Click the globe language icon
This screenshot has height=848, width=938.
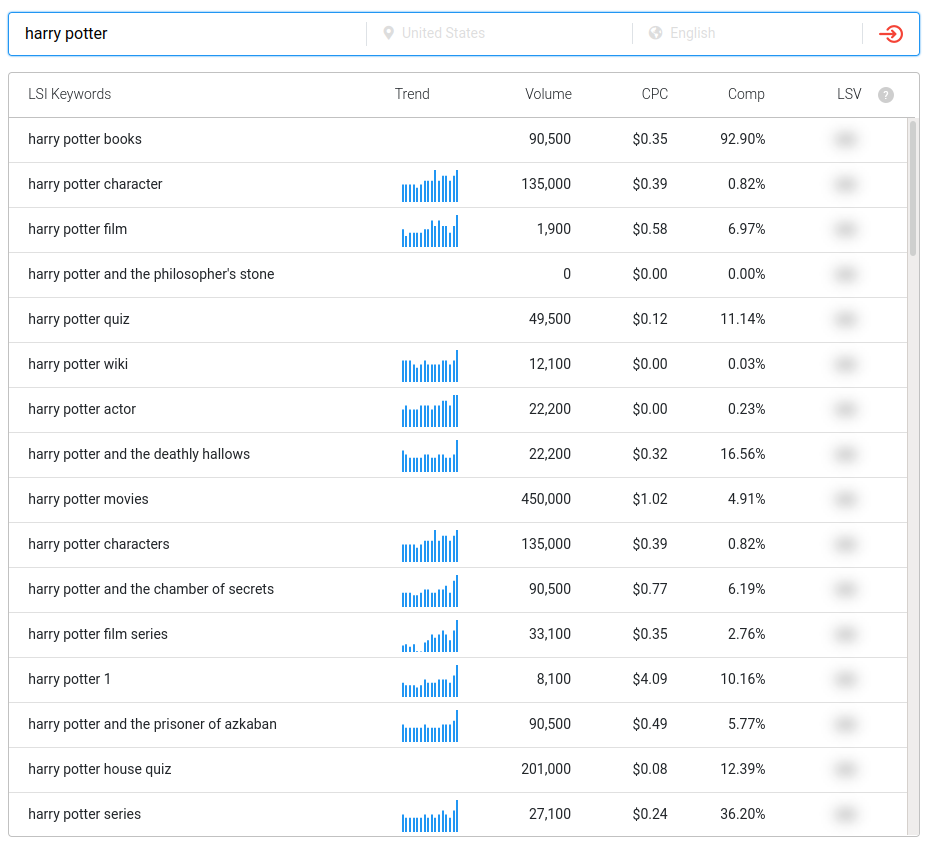(x=656, y=33)
